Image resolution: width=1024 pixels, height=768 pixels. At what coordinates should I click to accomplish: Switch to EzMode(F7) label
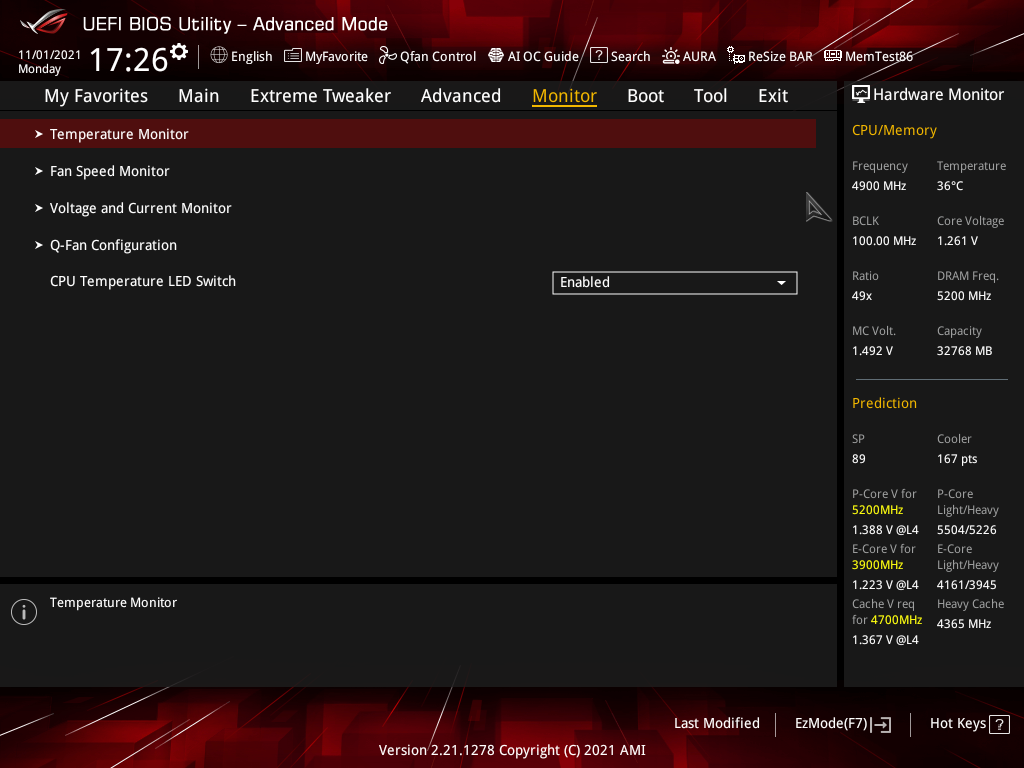point(831,724)
